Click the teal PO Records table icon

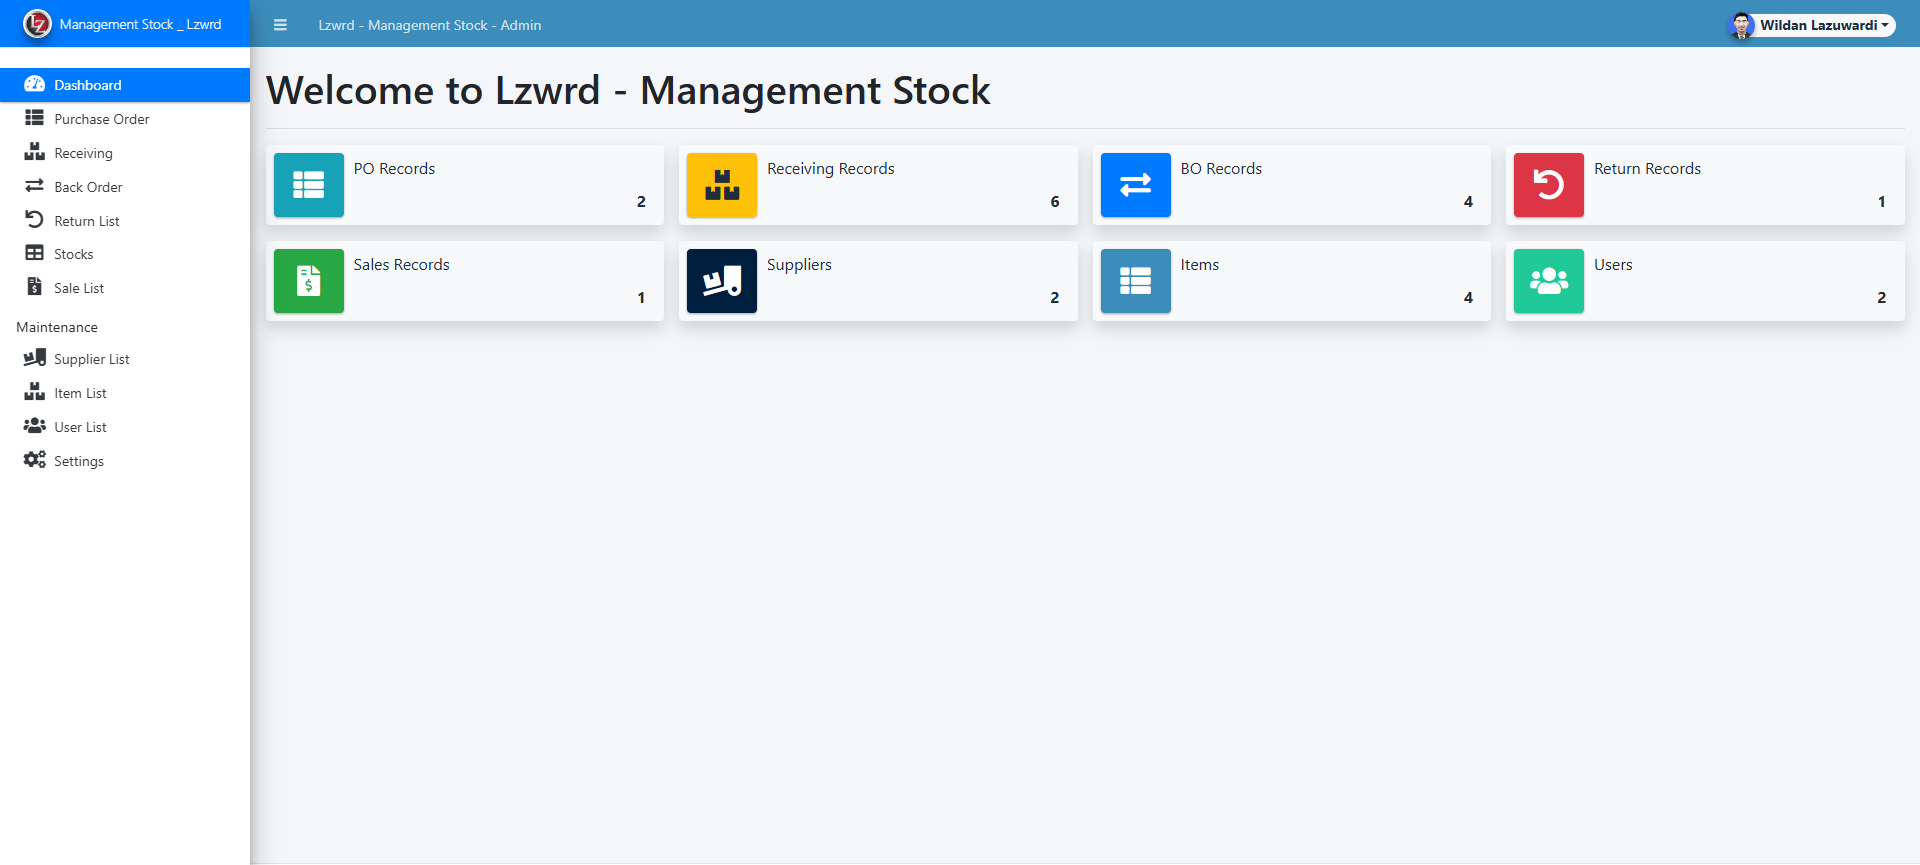point(308,185)
